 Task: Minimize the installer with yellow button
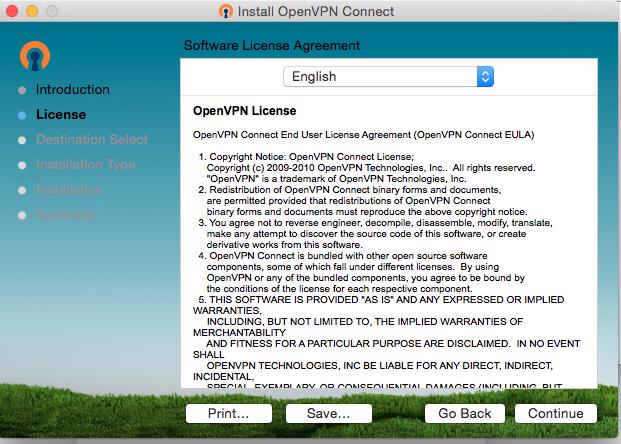(32, 11)
